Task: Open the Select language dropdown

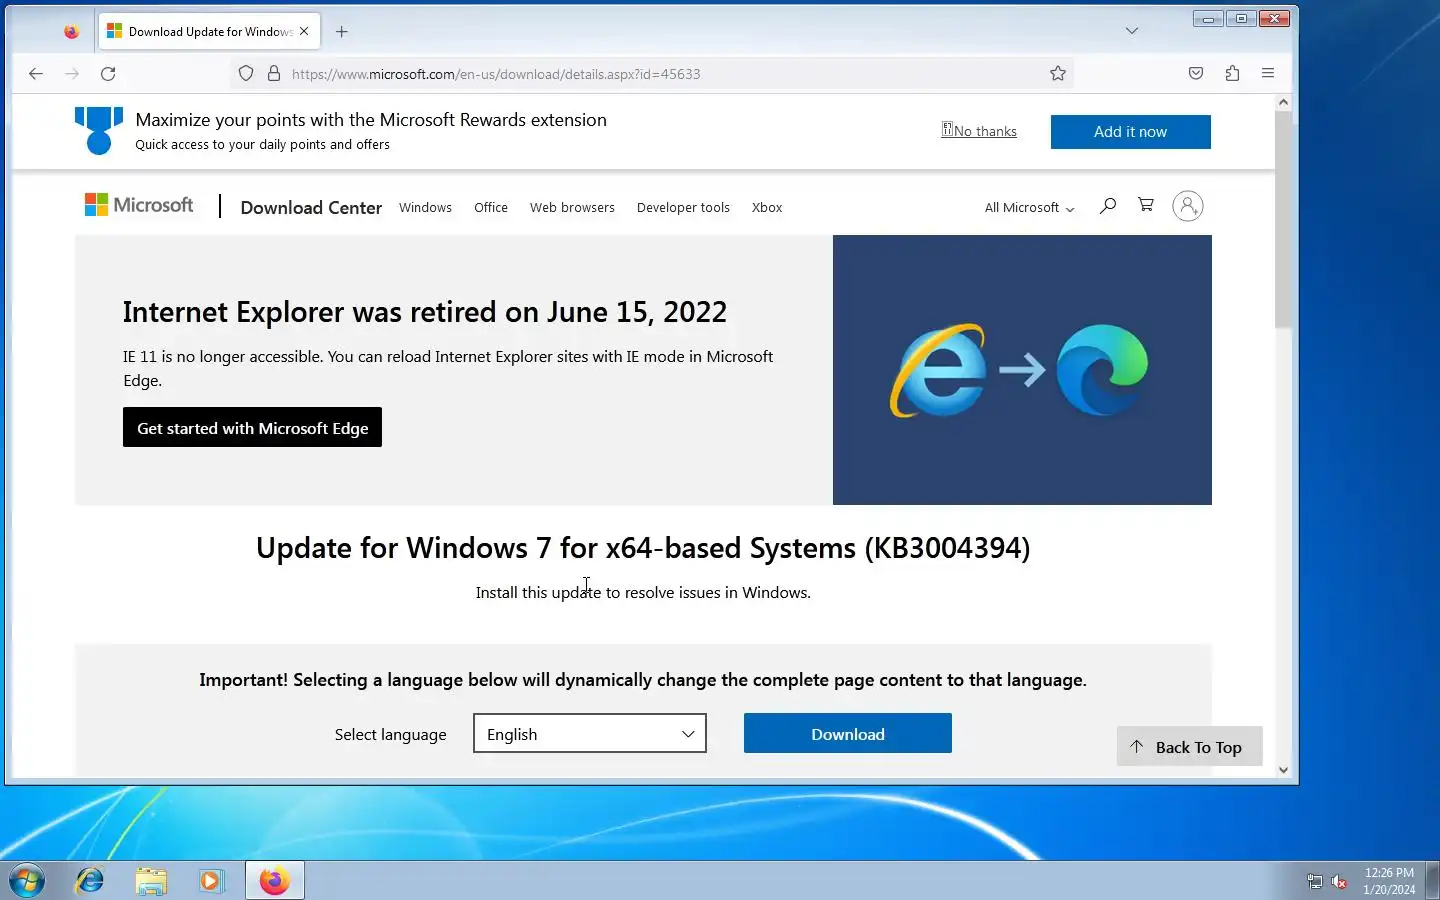Action: coord(590,733)
